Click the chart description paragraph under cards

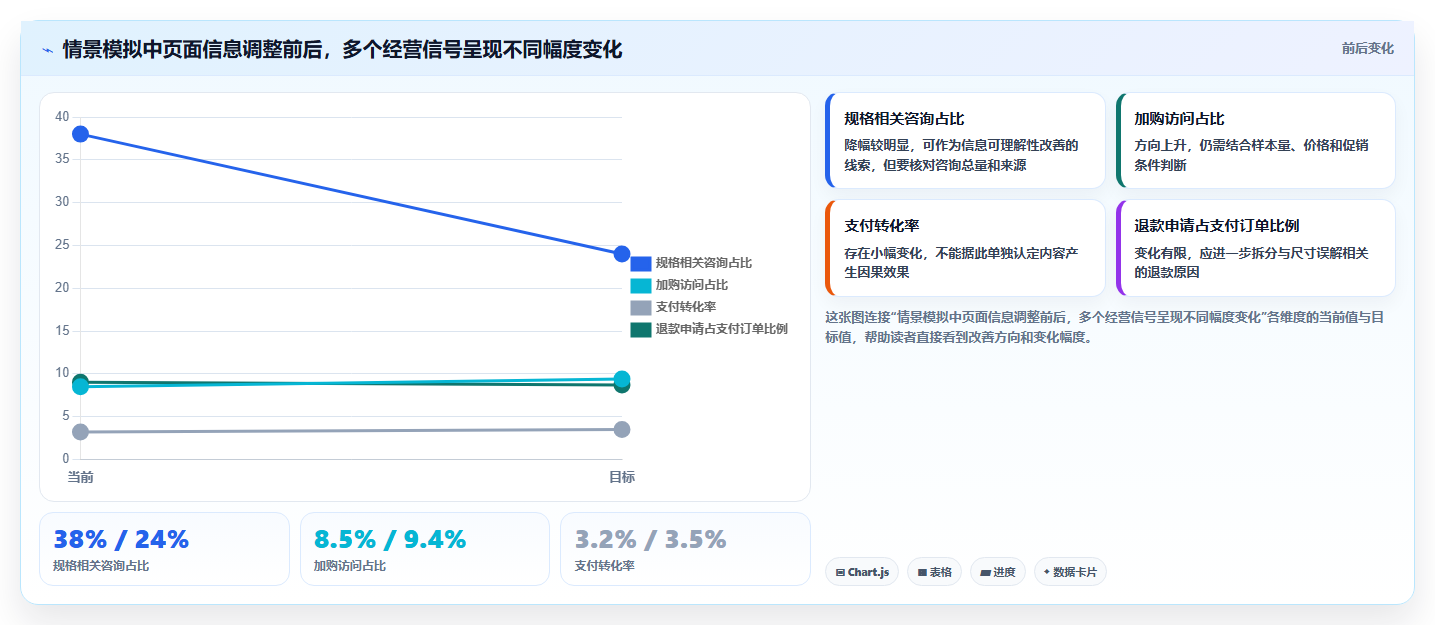pyautogui.click(x=1105, y=327)
